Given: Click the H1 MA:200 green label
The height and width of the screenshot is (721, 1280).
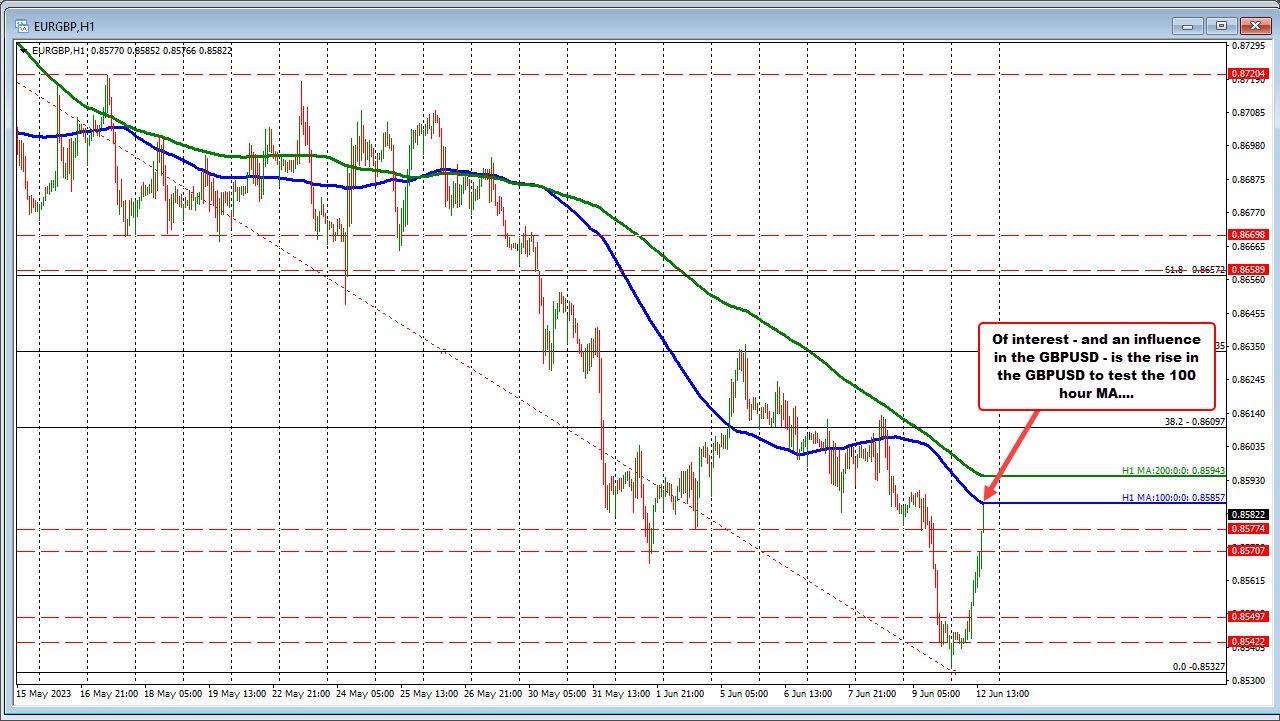Looking at the screenshot, I should tap(1173, 470).
